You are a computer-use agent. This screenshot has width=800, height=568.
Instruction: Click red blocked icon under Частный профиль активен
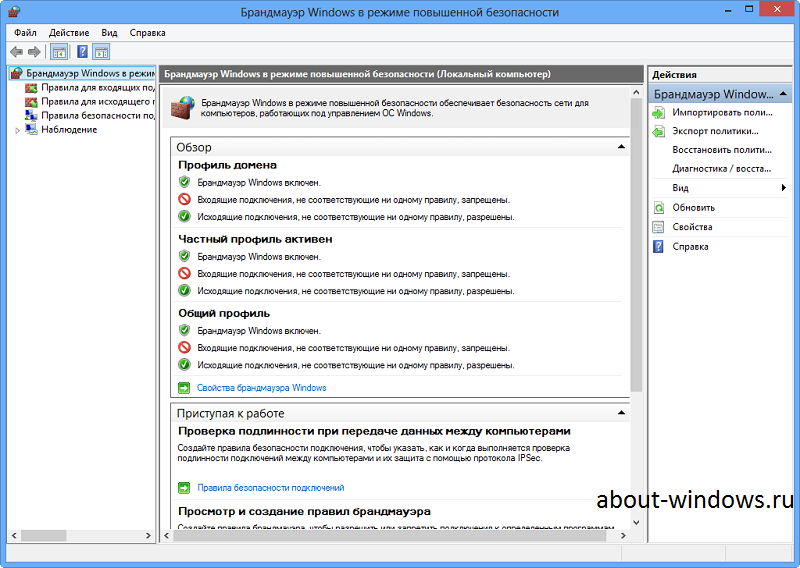(x=184, y=274)
